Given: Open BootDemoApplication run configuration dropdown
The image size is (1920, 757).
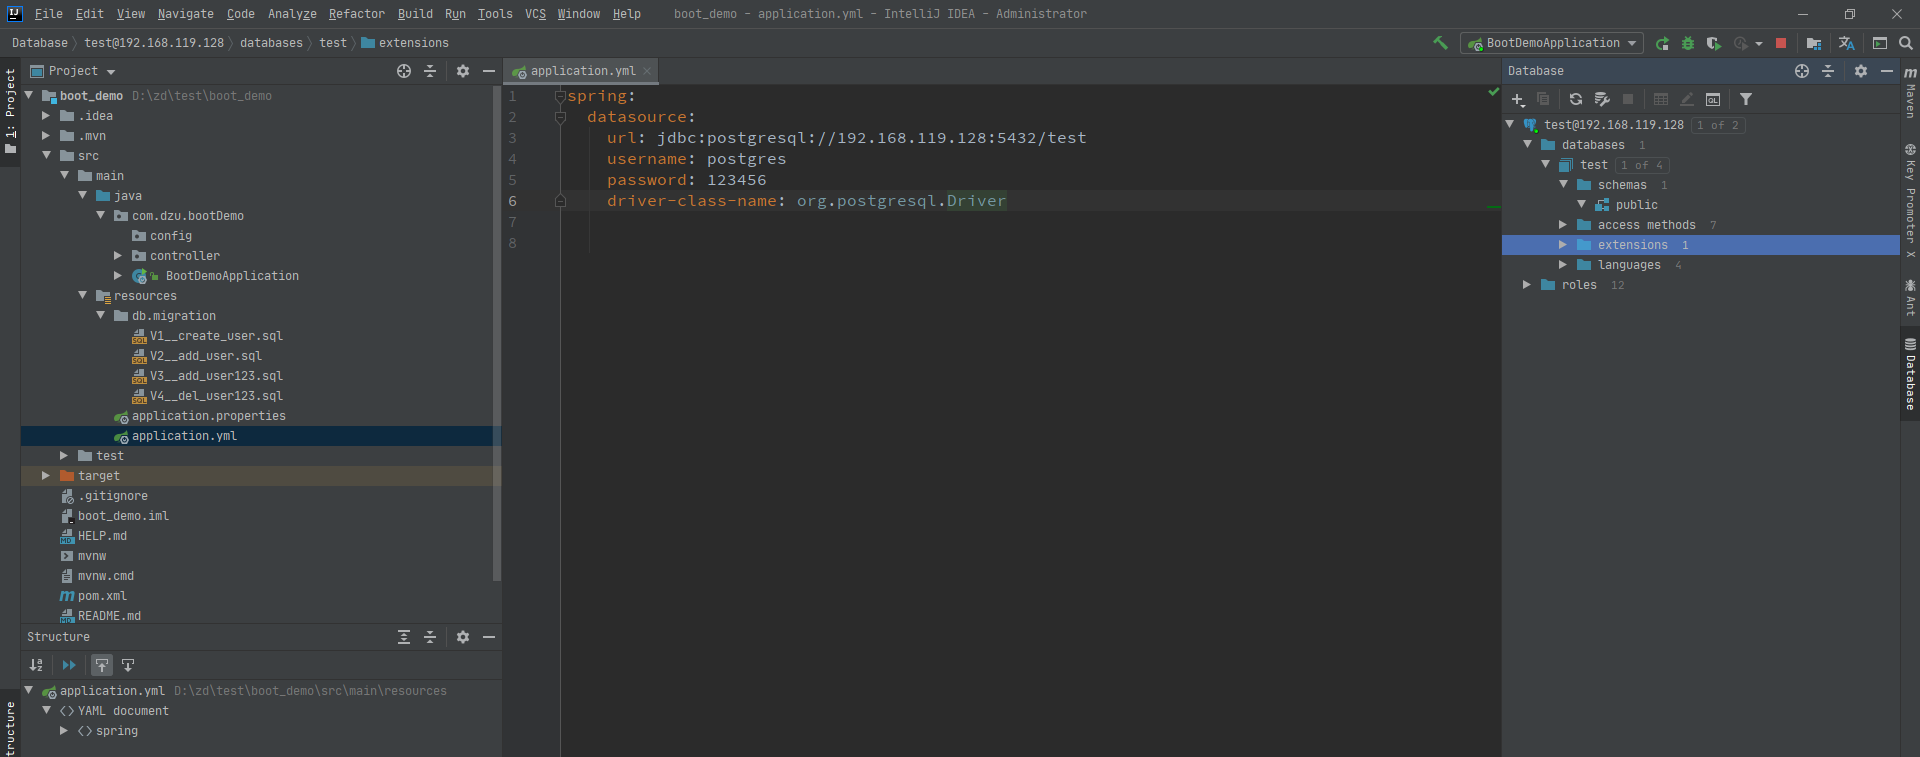Looking at the screenshot, I should (x=1552, y=43).
